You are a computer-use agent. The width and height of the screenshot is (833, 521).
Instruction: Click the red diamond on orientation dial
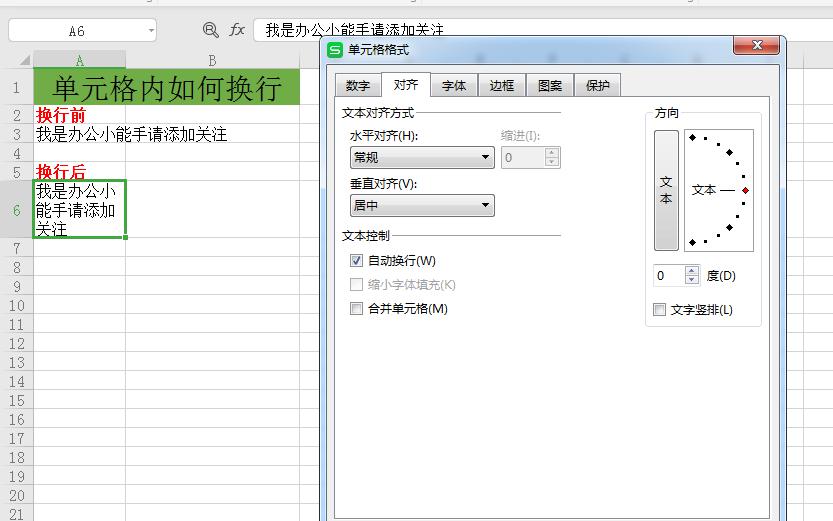(x=745, y=190)
